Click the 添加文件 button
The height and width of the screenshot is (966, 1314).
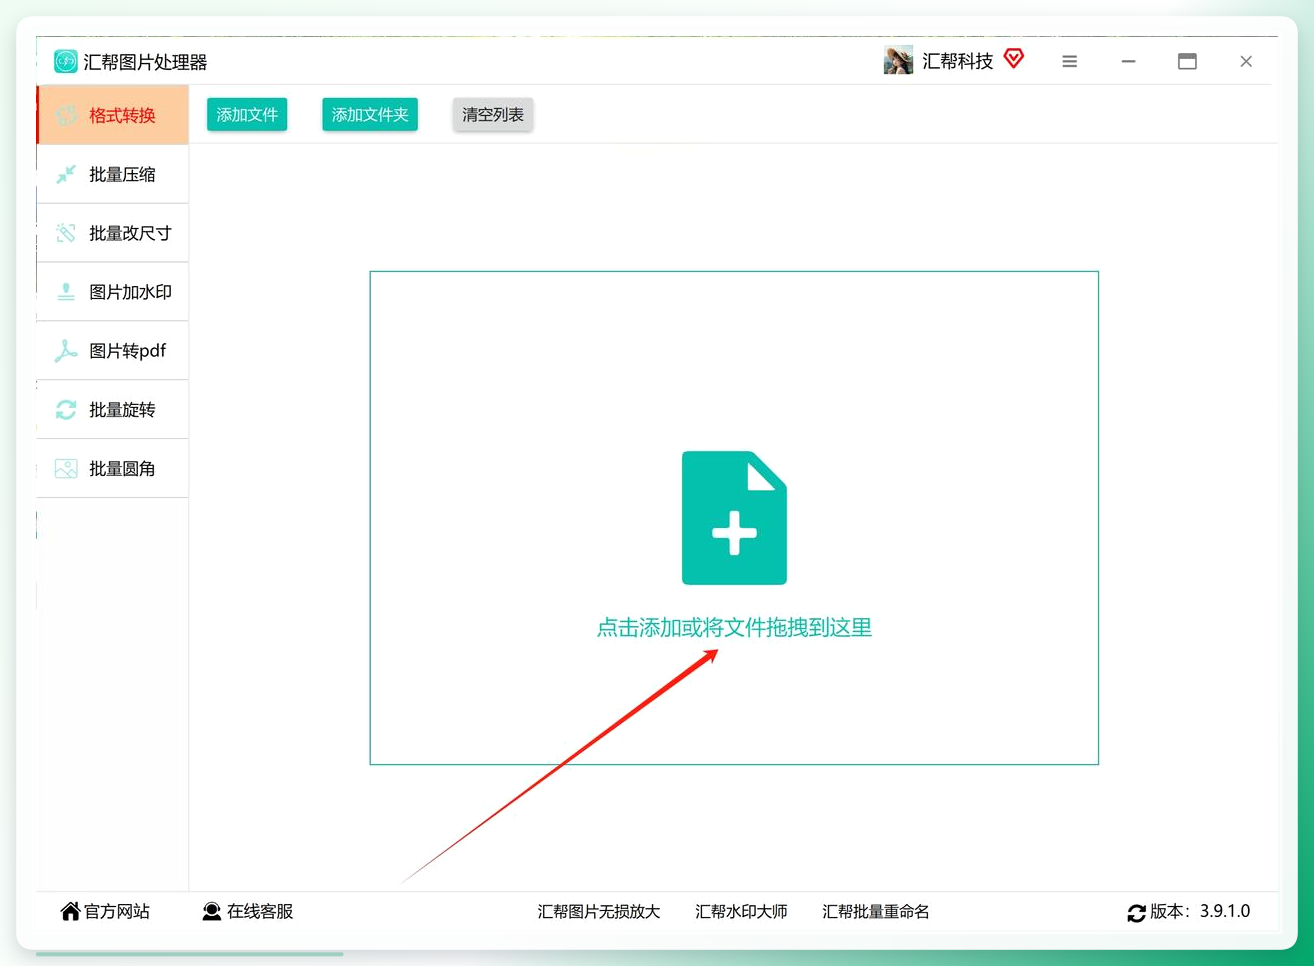(x=247, y=115)
